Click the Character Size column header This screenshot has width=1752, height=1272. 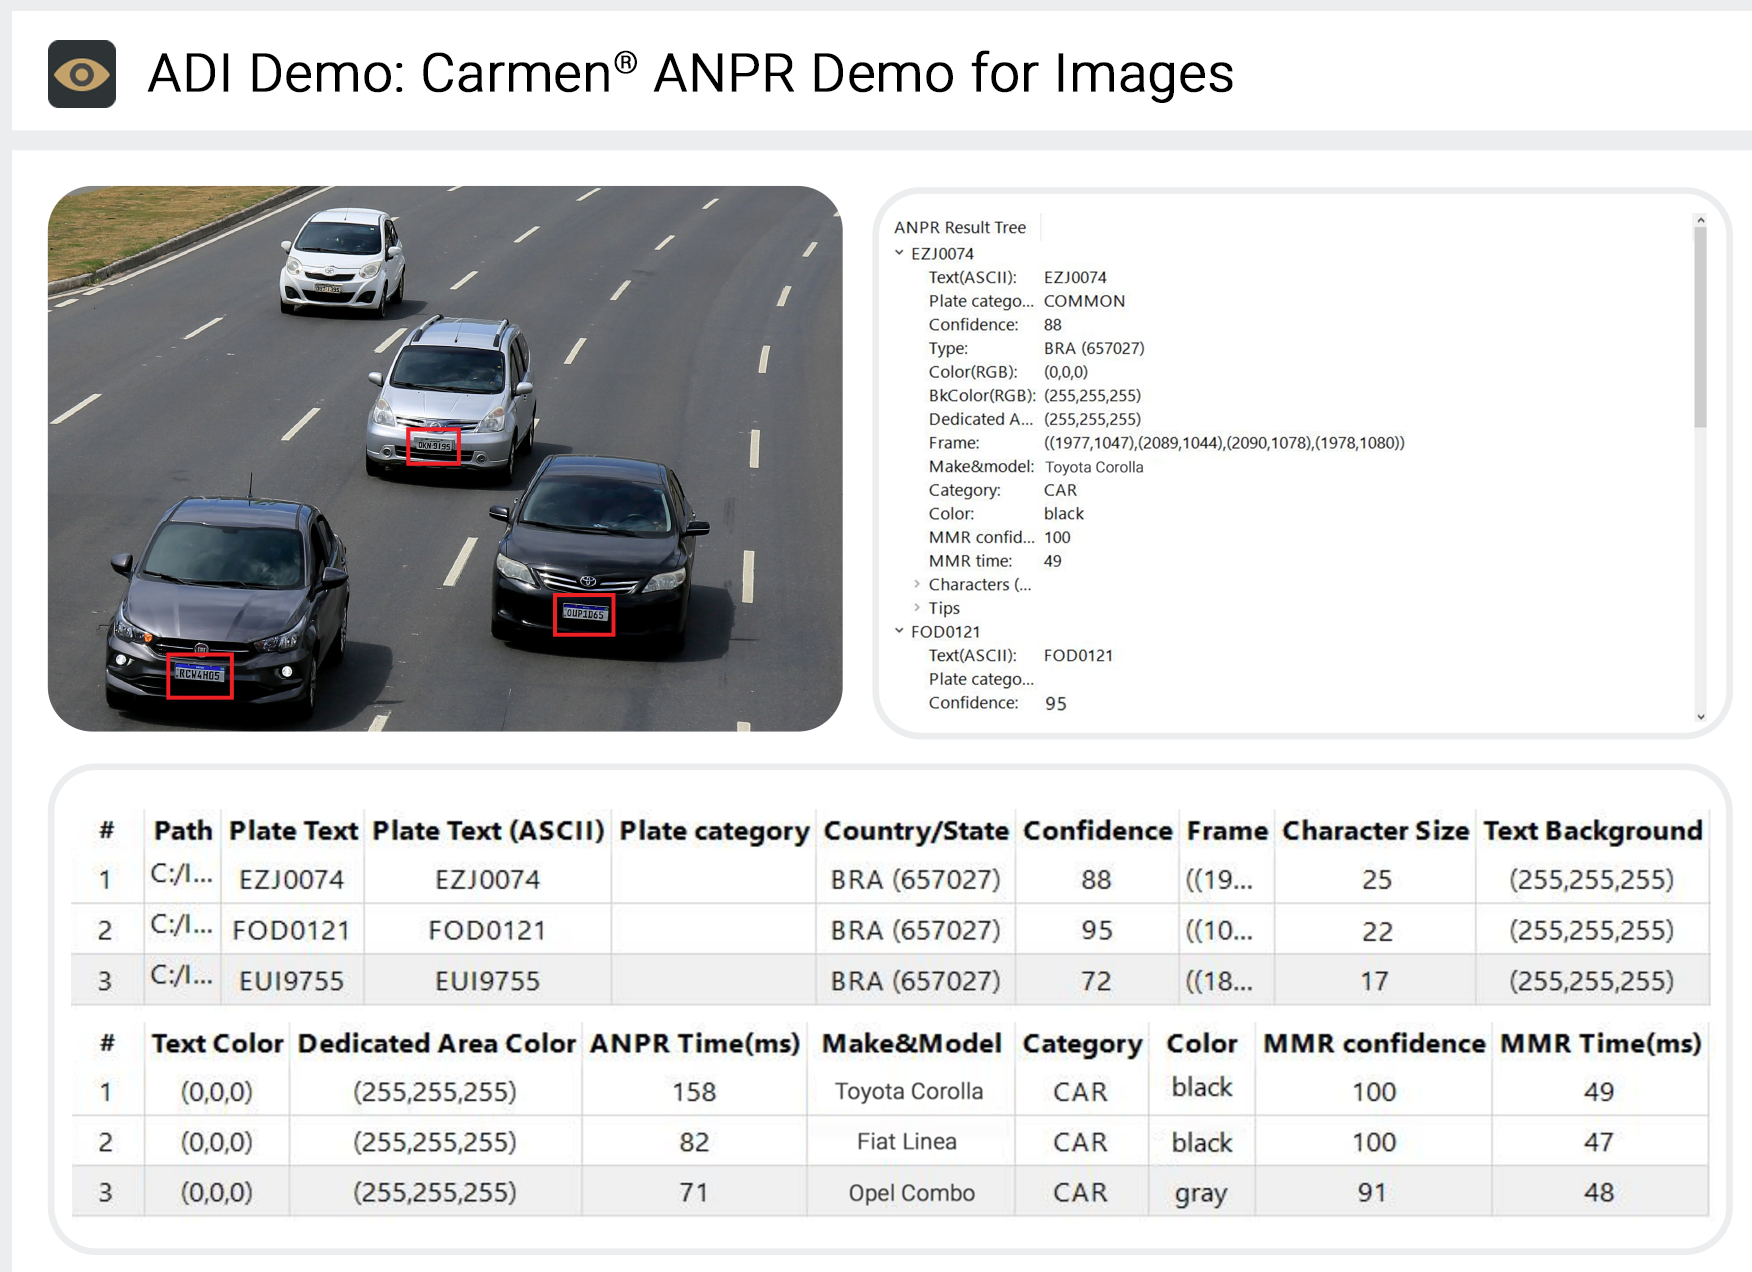1376,831
